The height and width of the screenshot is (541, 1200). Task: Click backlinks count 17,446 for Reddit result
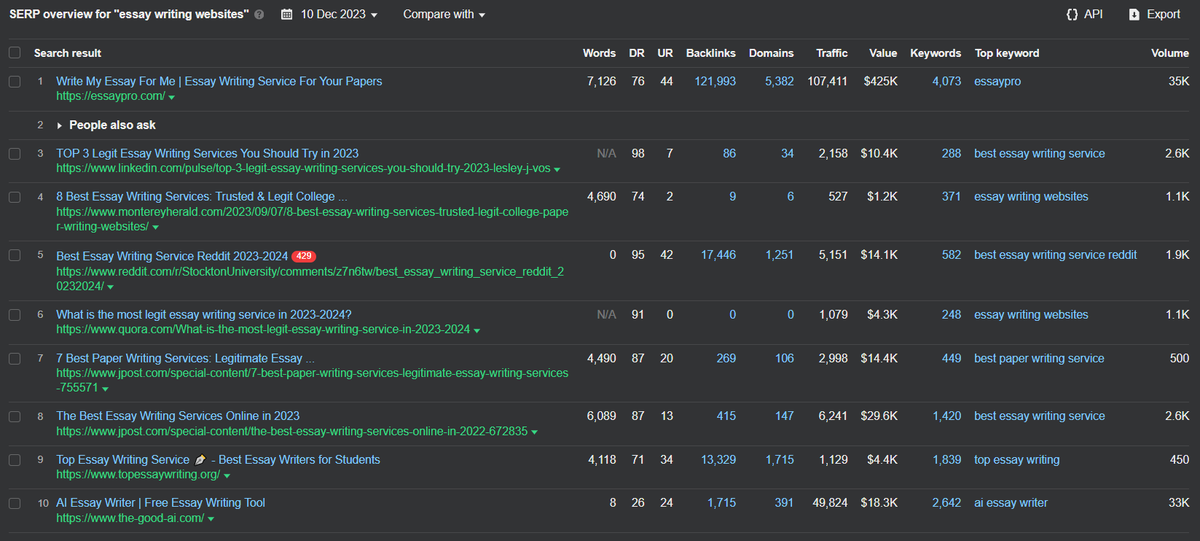pyautogui.click(x=718, y=255)
